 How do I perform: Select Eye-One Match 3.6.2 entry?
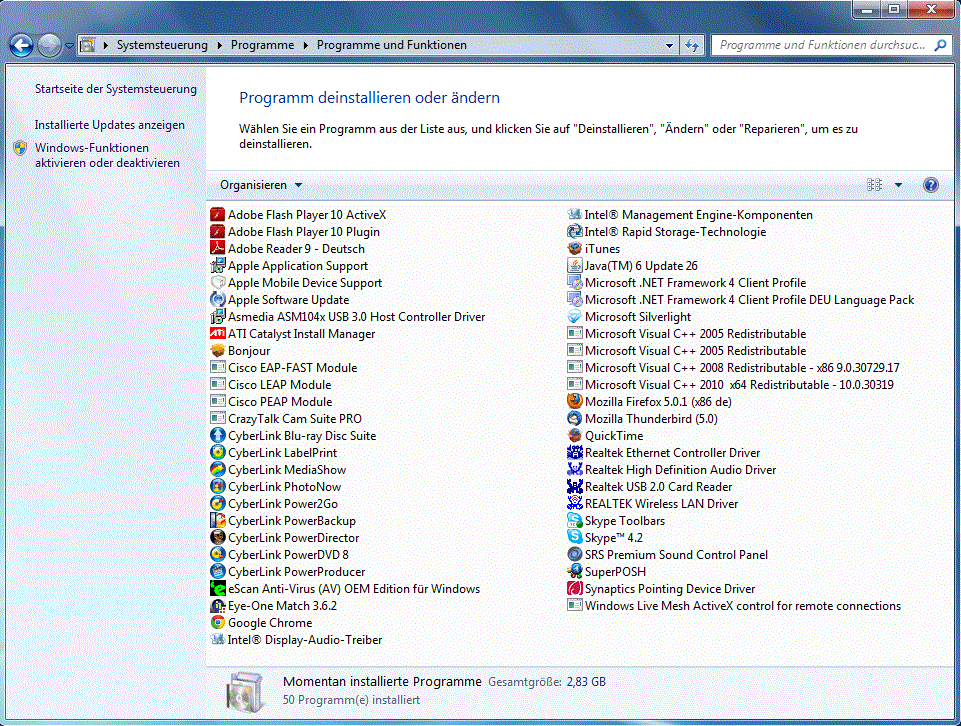click(274, 605)
